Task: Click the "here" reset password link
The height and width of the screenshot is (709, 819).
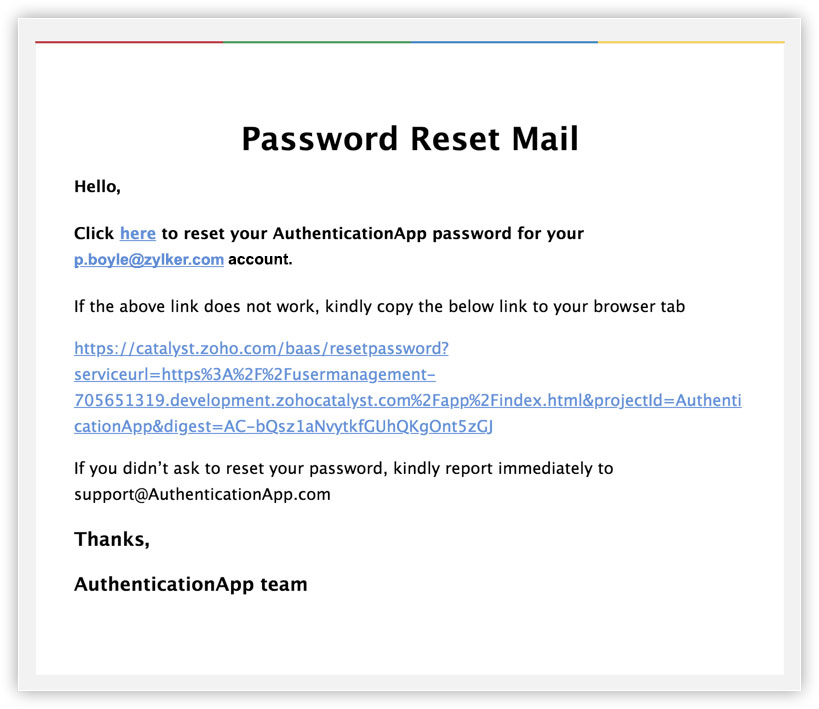Action: point(138,234)
